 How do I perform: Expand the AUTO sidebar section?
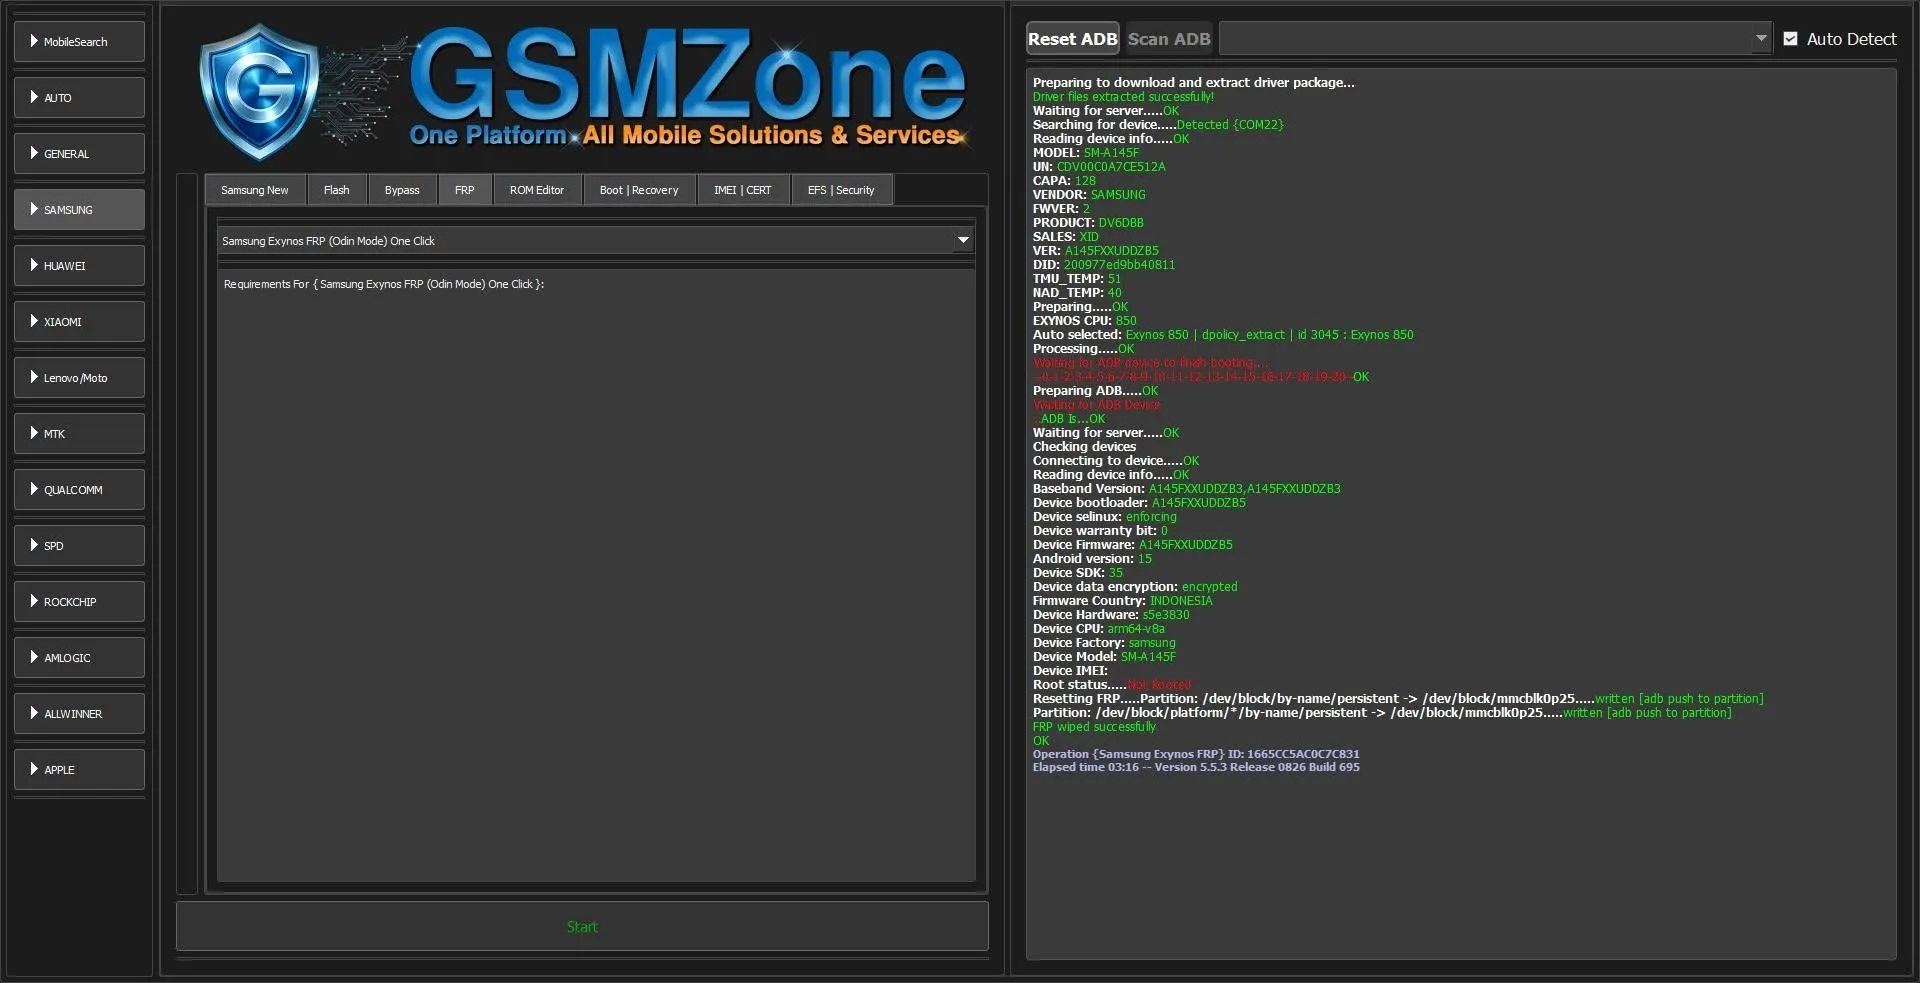click(79, 98)
